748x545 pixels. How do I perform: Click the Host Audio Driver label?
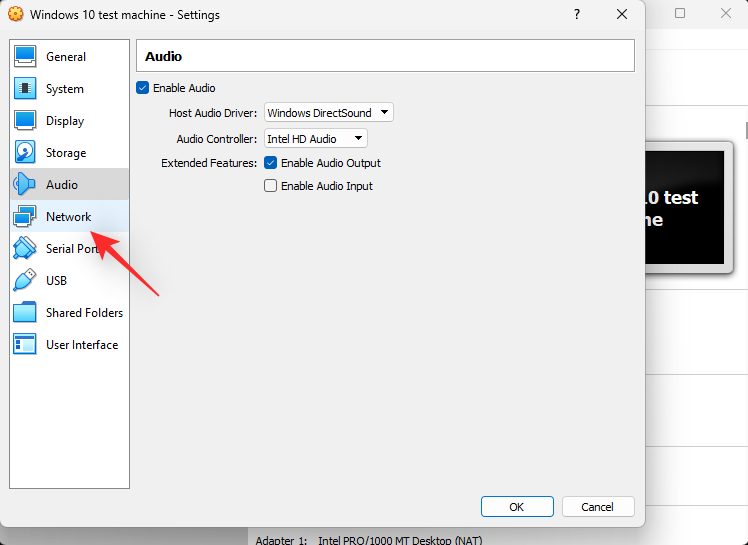point(213,113)
